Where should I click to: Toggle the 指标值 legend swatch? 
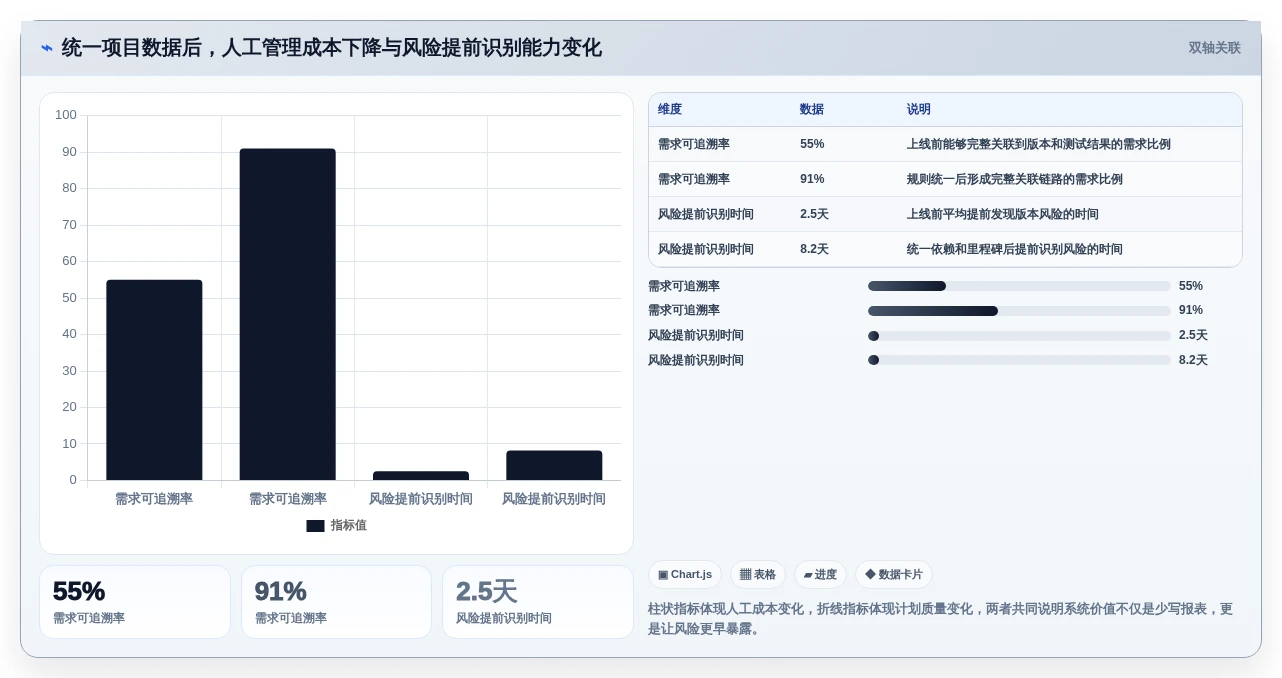315,526
